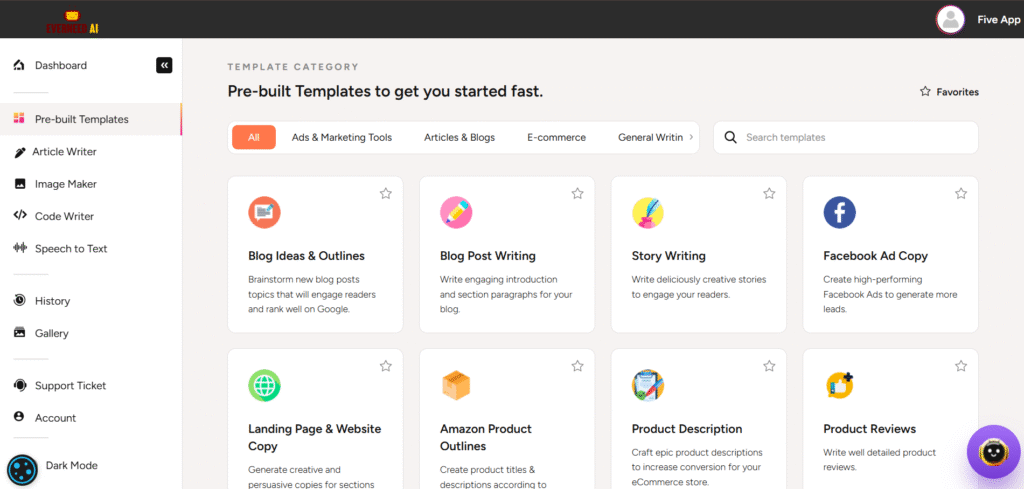The image size is (1024, 489).
Task: Show Favorites templates
Action: point(949,92)
